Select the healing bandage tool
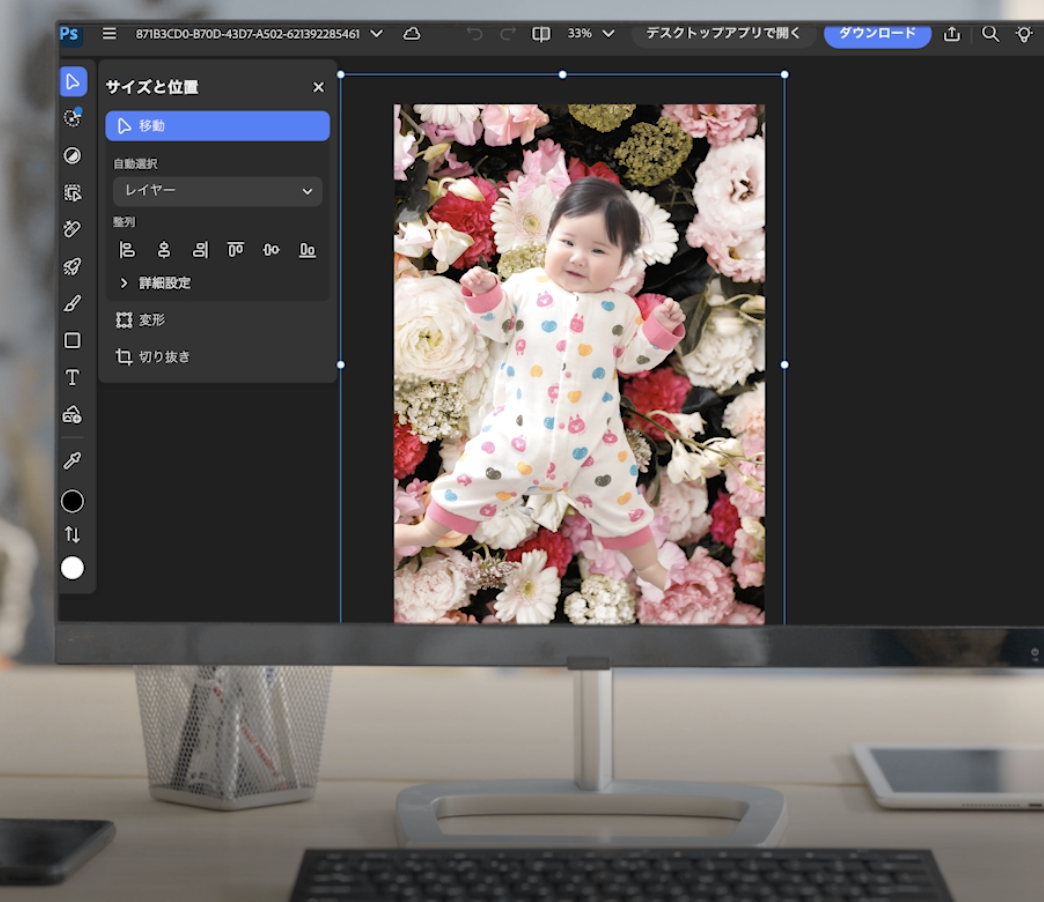Viewport: 1044px width, 902px height. 72,229
